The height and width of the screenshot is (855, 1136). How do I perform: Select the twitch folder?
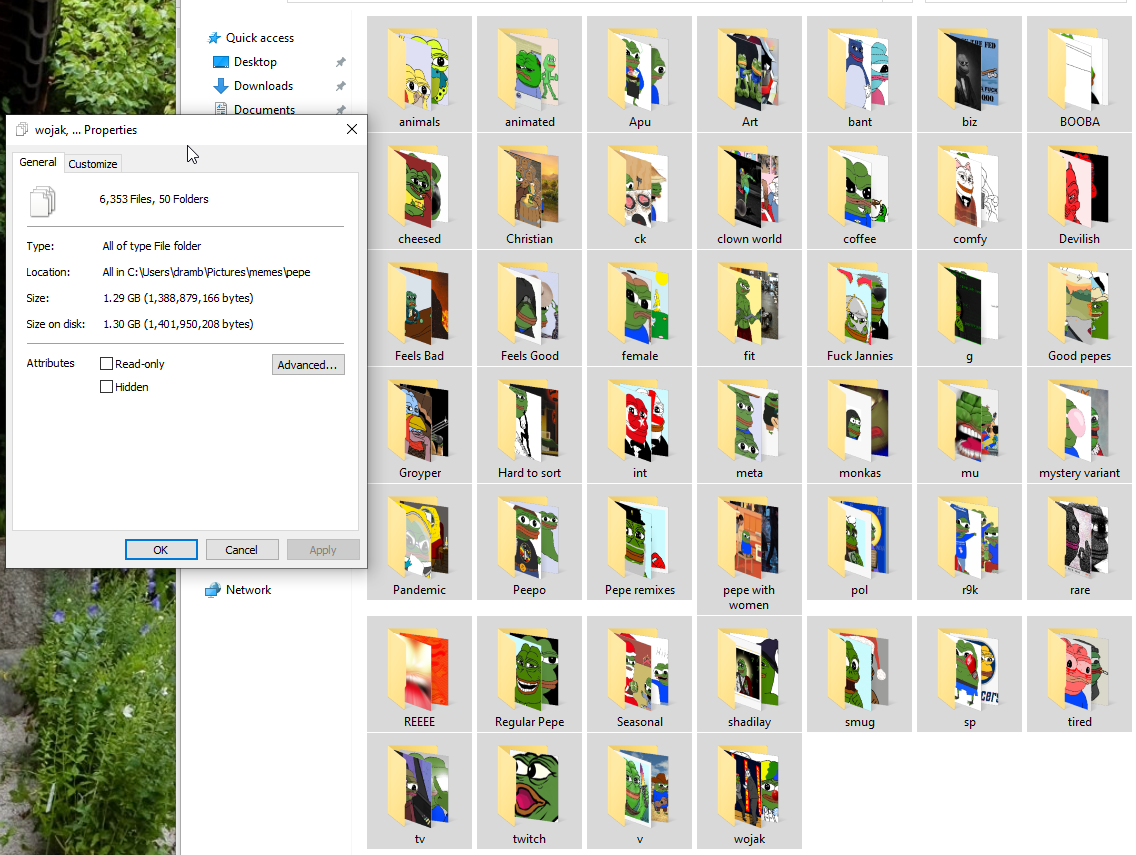529,791
